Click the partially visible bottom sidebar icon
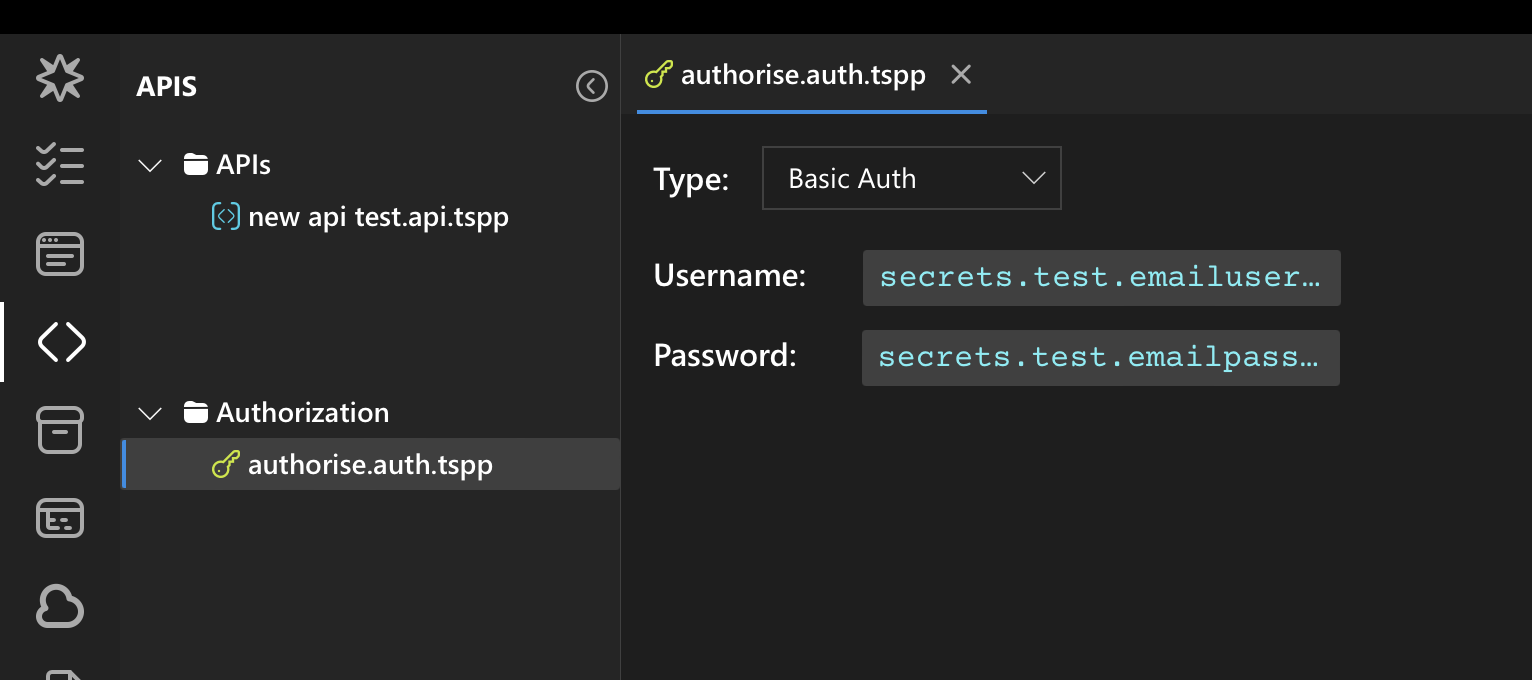1532x680 pixels. pos(60,672)
